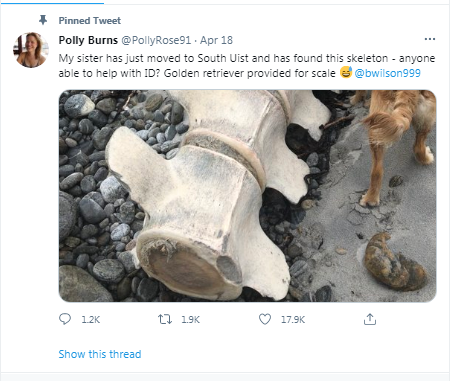The image size is (459, 381).
Task: Like the tweet with the heart icon
Action: (x=265, y=319)
